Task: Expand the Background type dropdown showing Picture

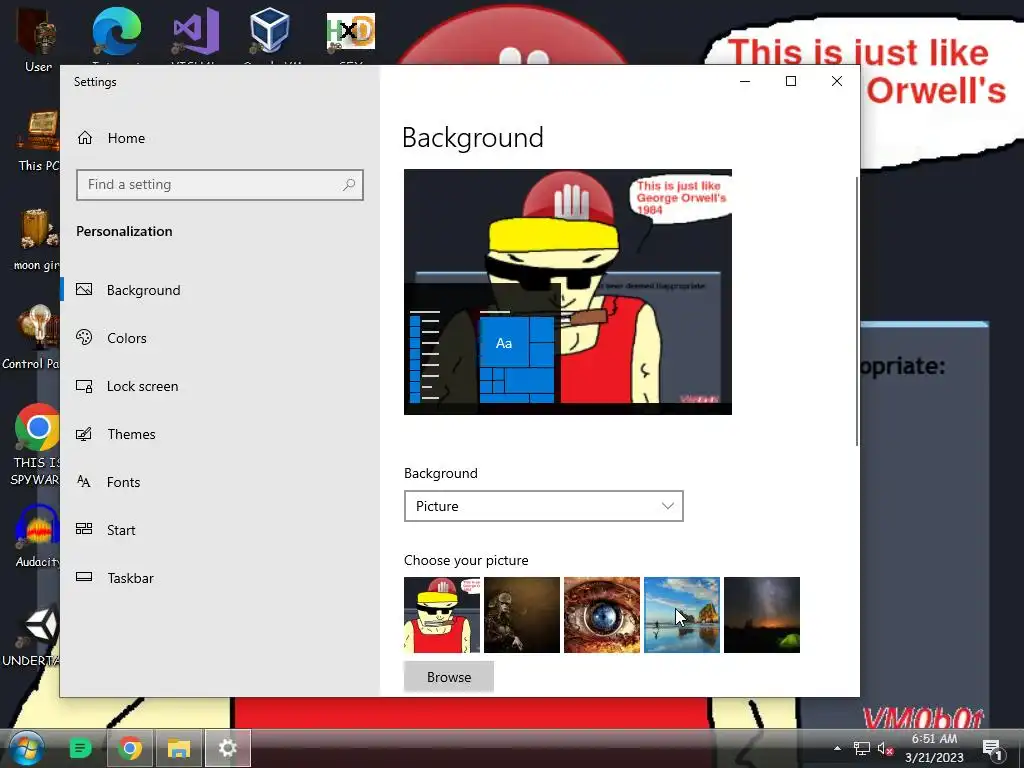Action: tap(543, 506)
